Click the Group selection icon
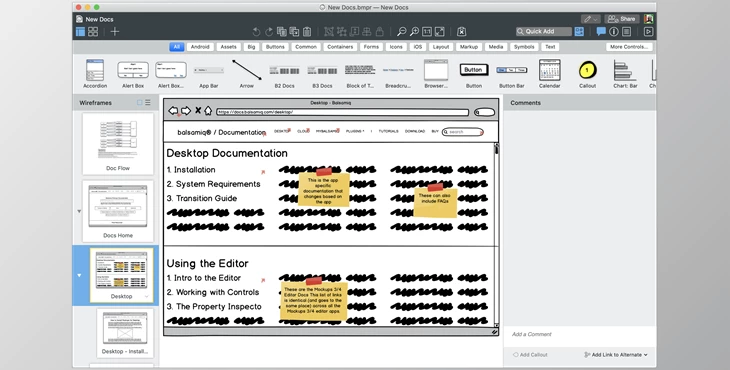Viewport: 730px width, 370px height. click(x=329, y=32)
